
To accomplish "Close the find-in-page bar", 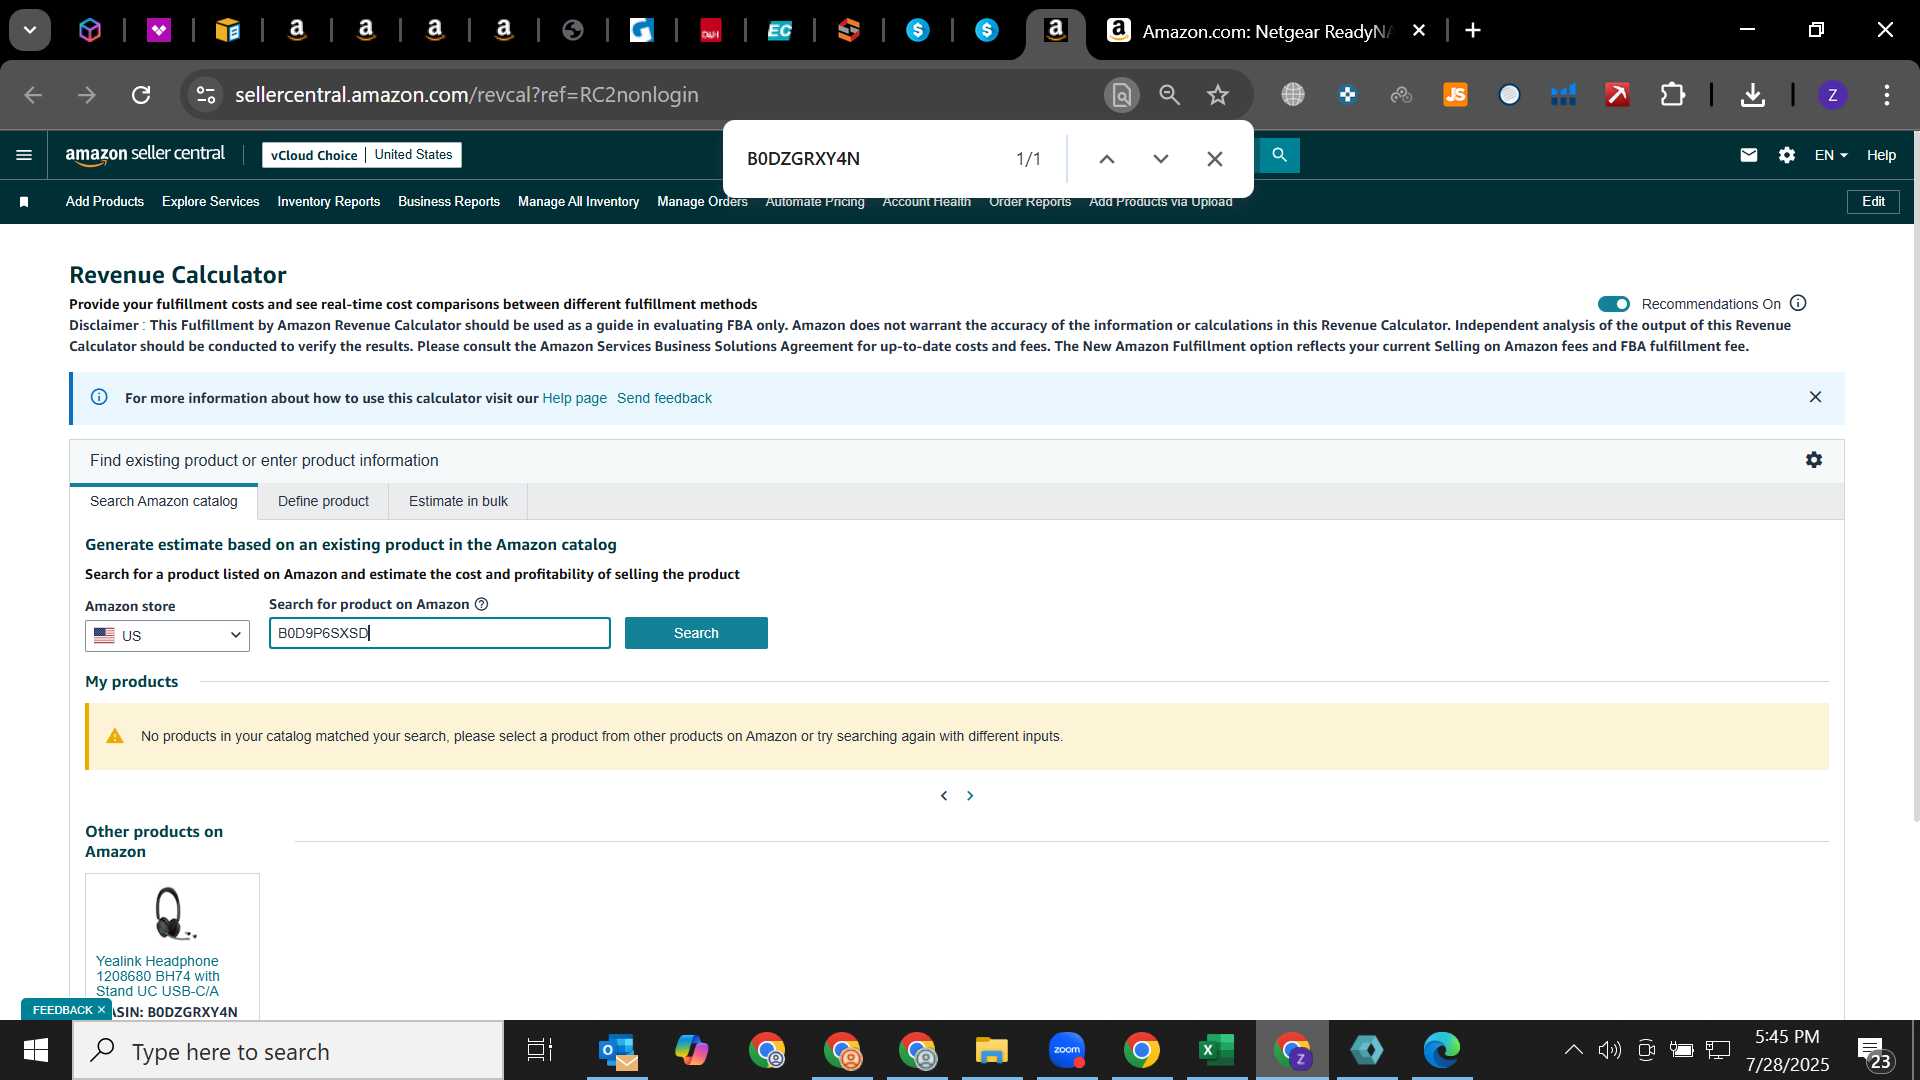I will pos(1214,159).
